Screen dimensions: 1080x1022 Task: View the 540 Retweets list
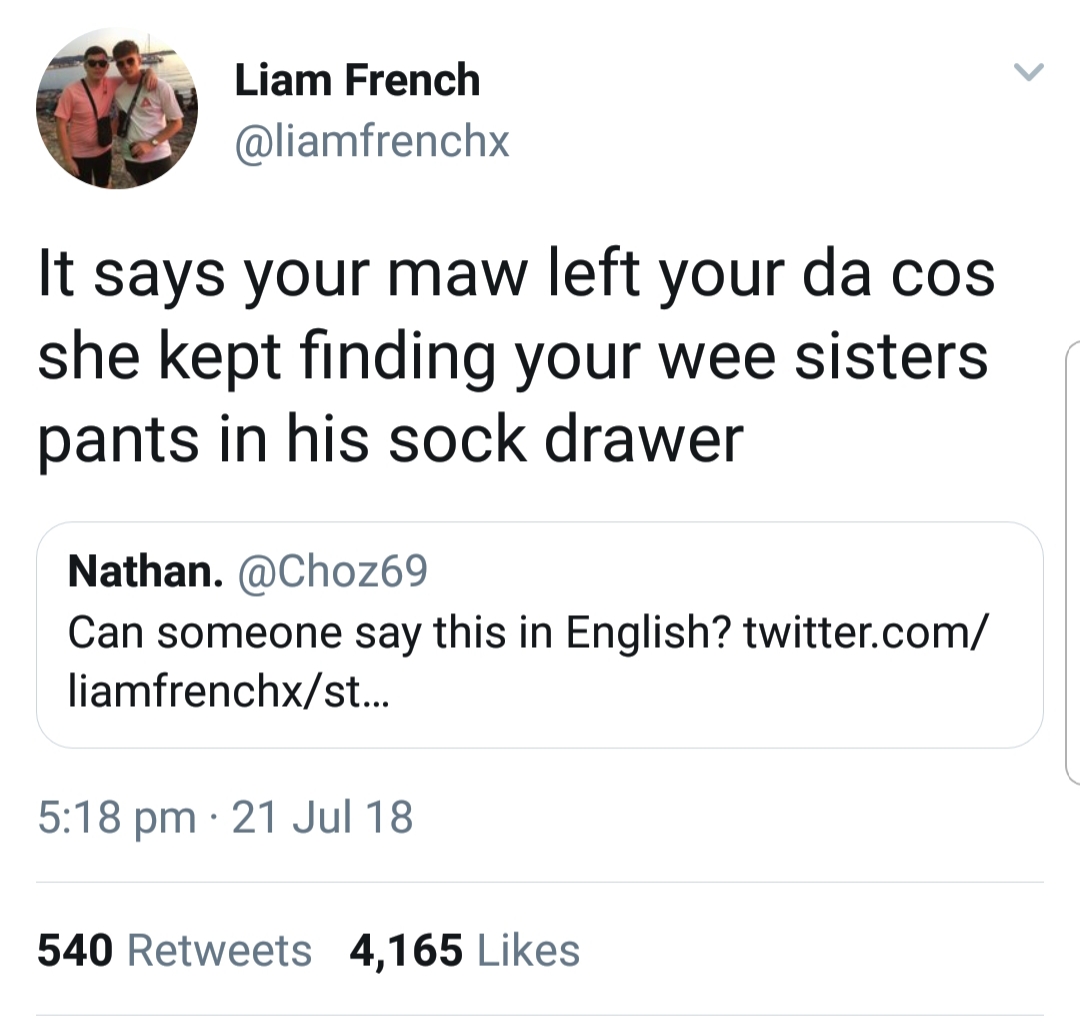[174, 951]
